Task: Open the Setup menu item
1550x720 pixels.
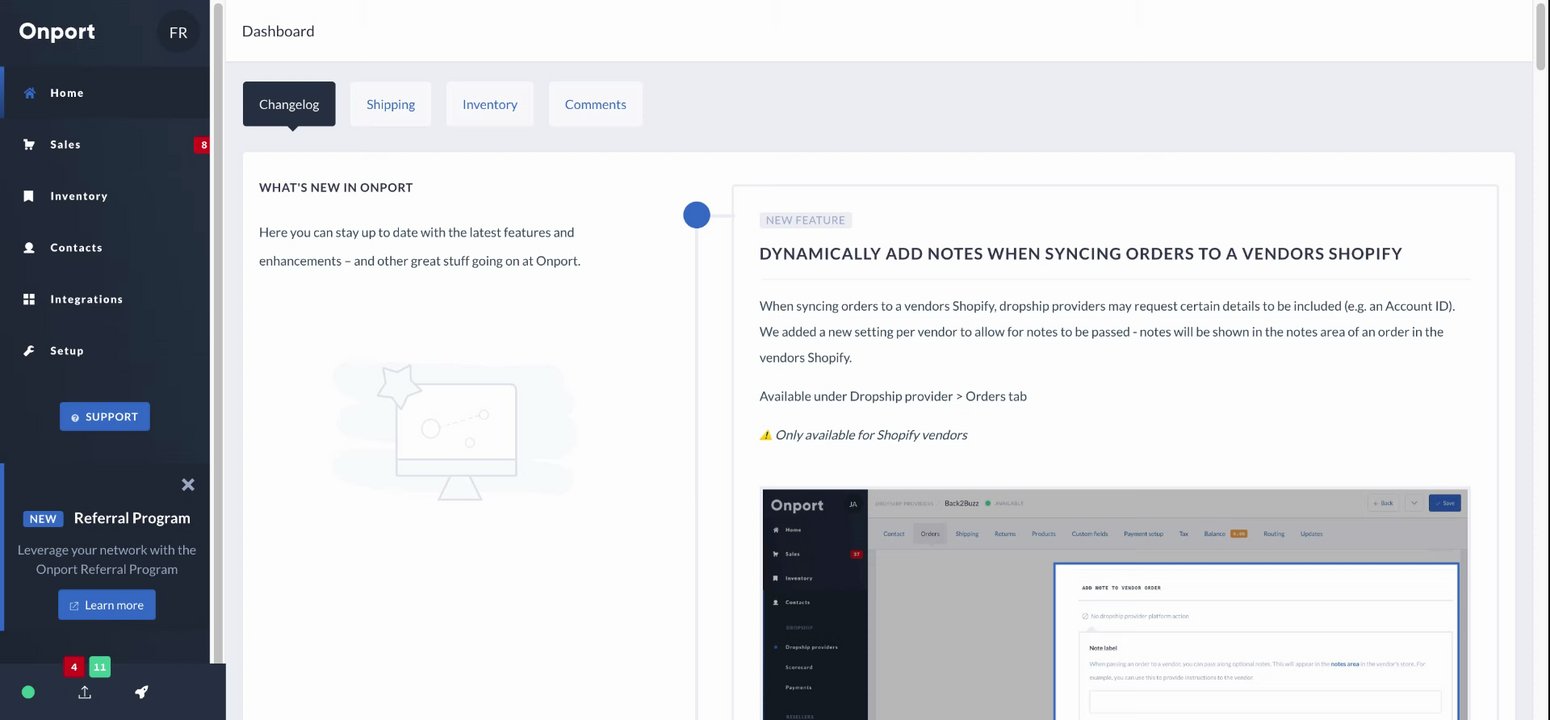Action: click(105, 351)
